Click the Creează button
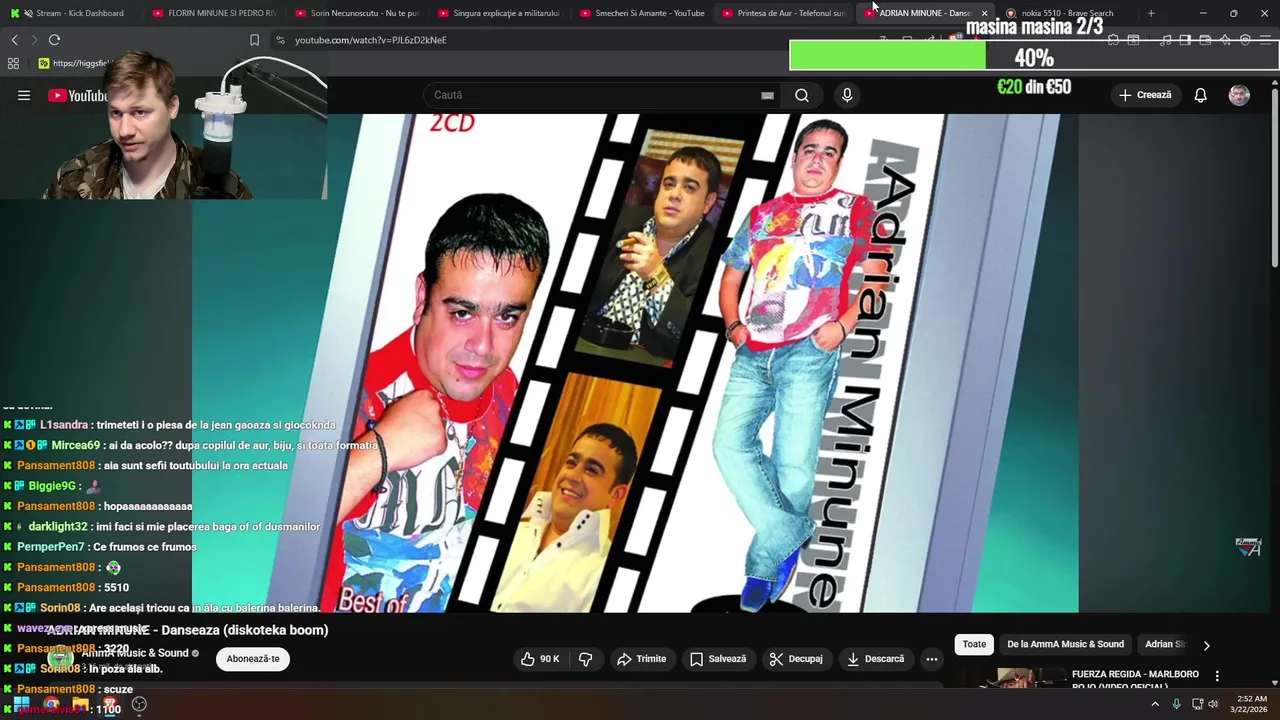The width and height of the screenshot is (1280, 720). 1145,95
